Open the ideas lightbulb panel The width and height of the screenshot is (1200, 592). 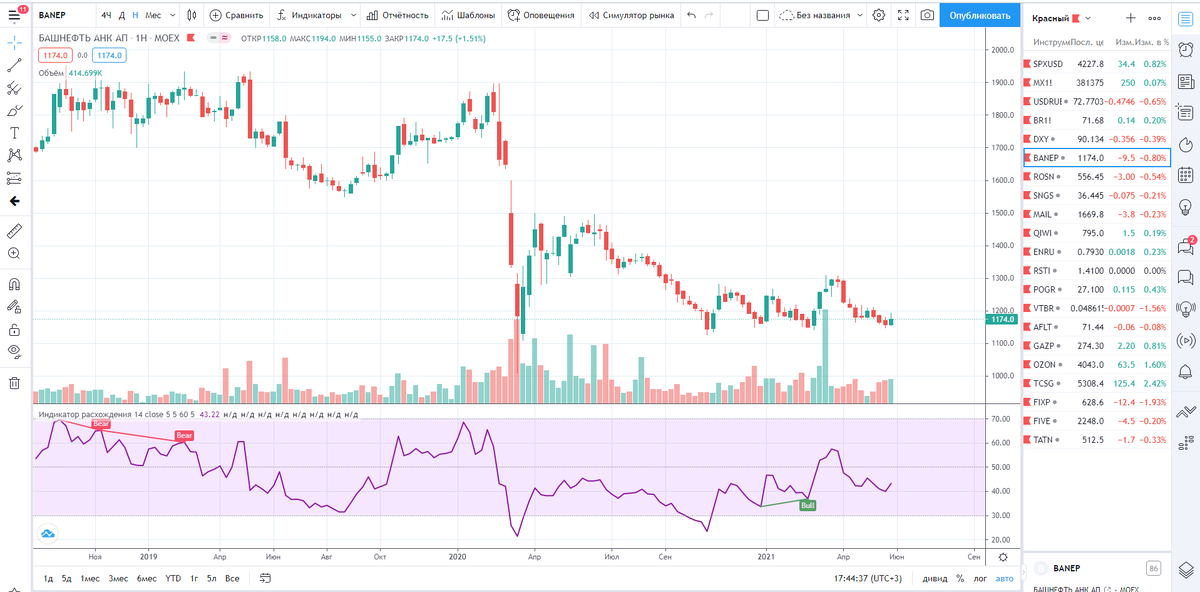click(1185, 206)
